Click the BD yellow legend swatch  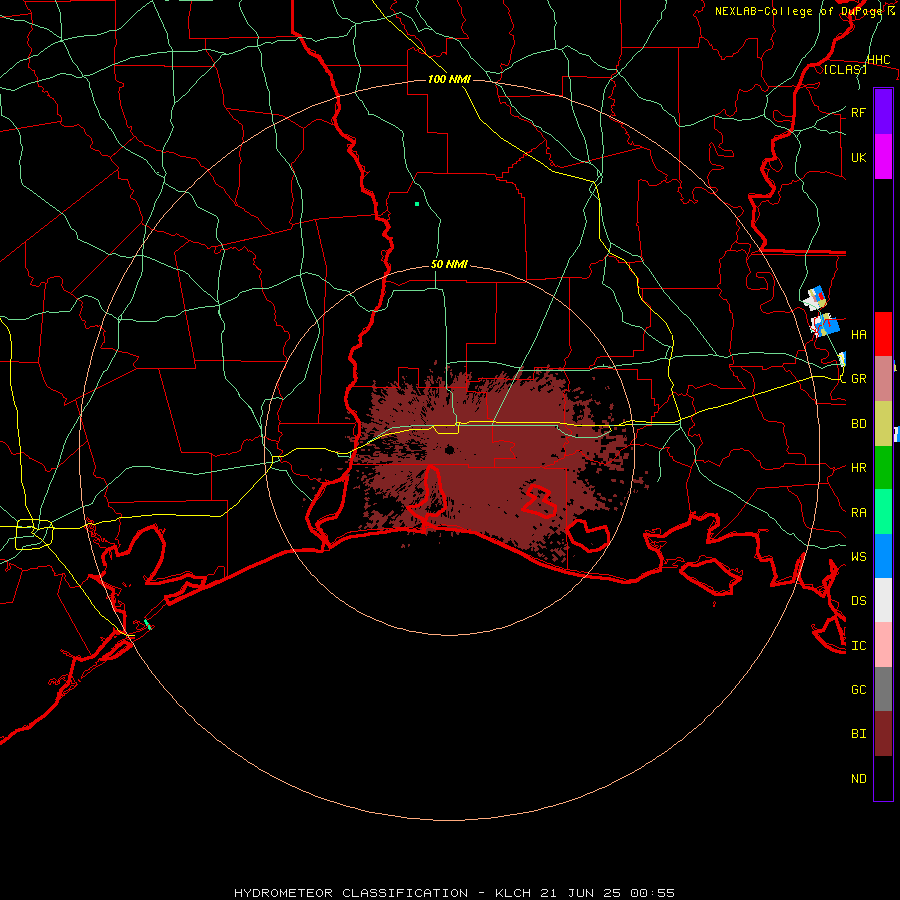click(883, 424)
